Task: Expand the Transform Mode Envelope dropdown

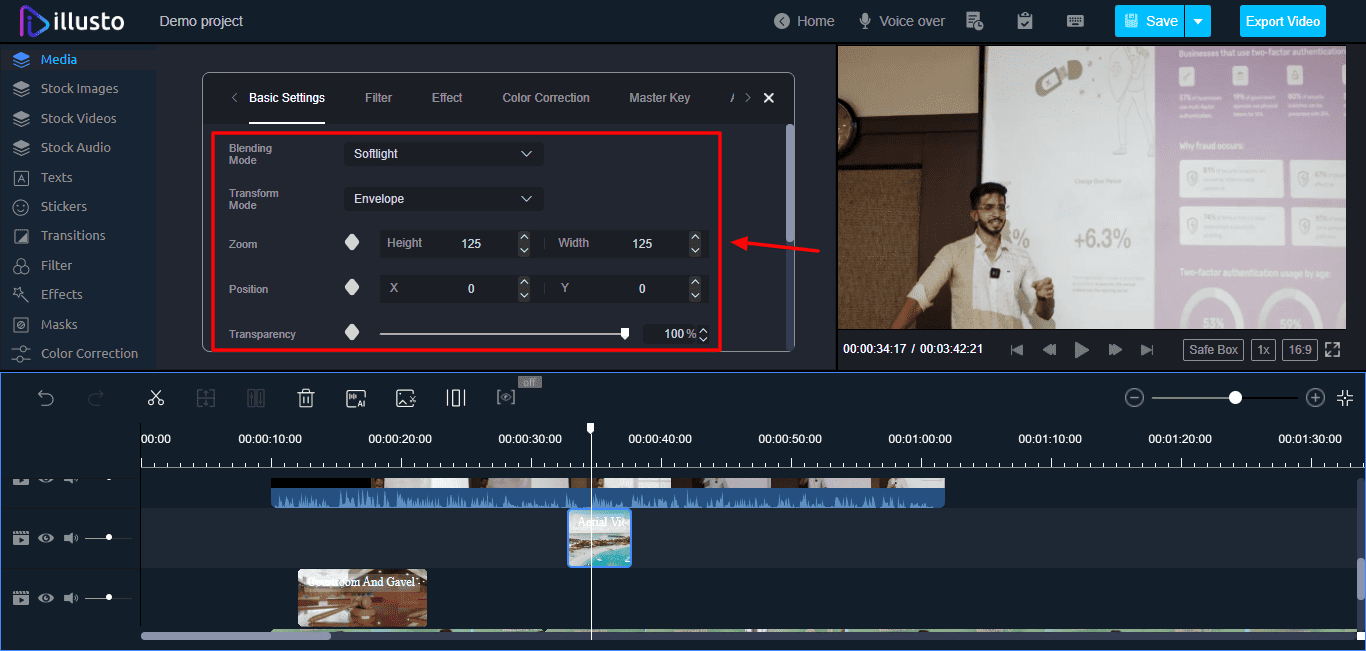Action: 443,199
